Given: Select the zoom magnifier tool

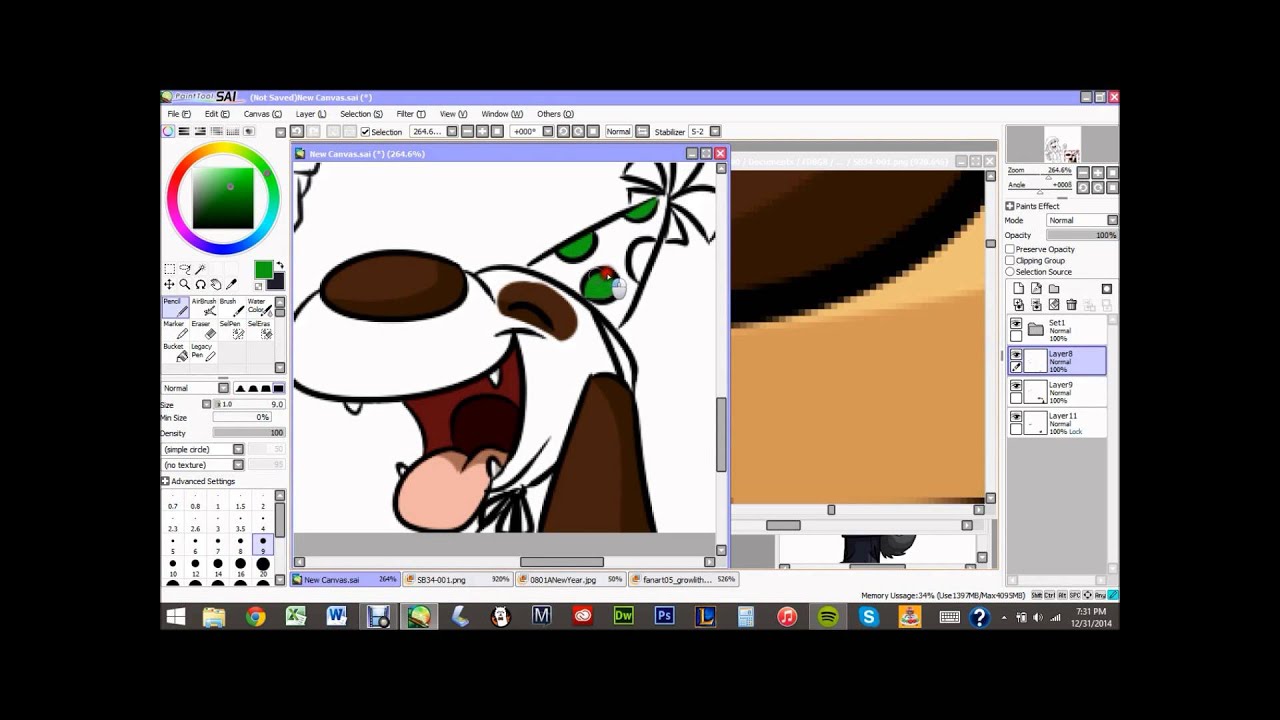Looking at the screenshot, I should 185,284.
